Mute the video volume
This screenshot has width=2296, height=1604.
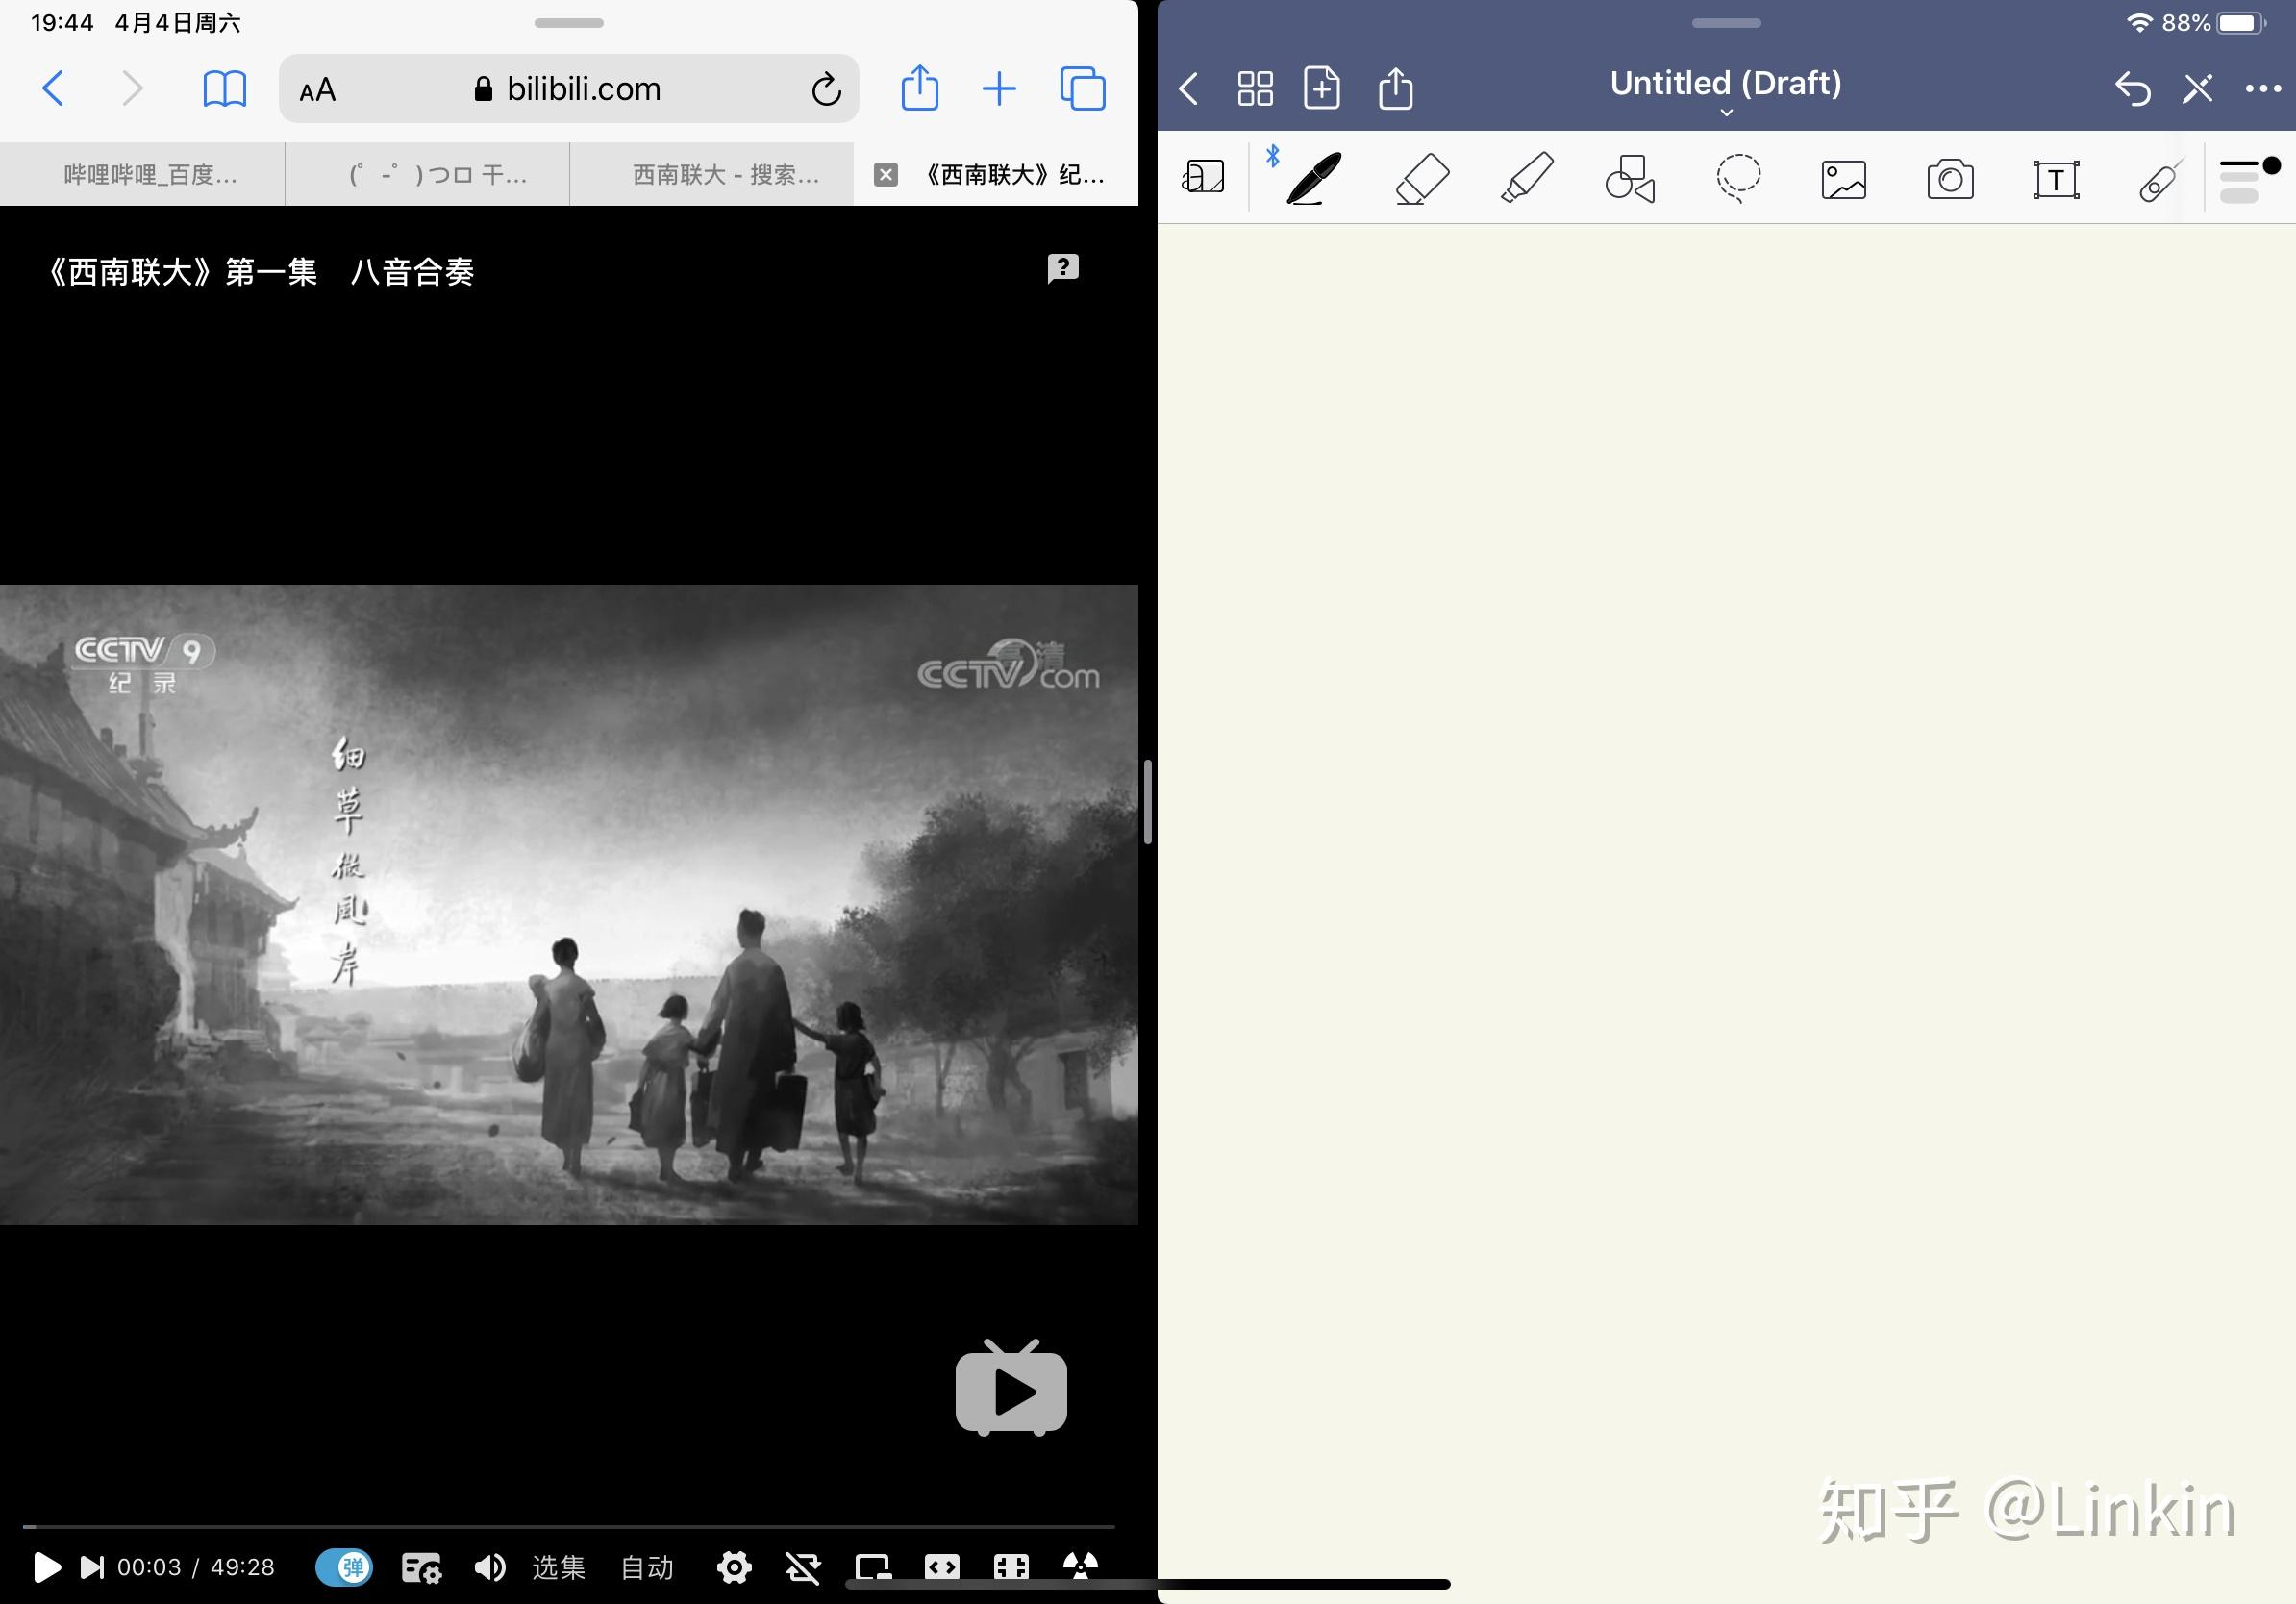[489, 1567]
